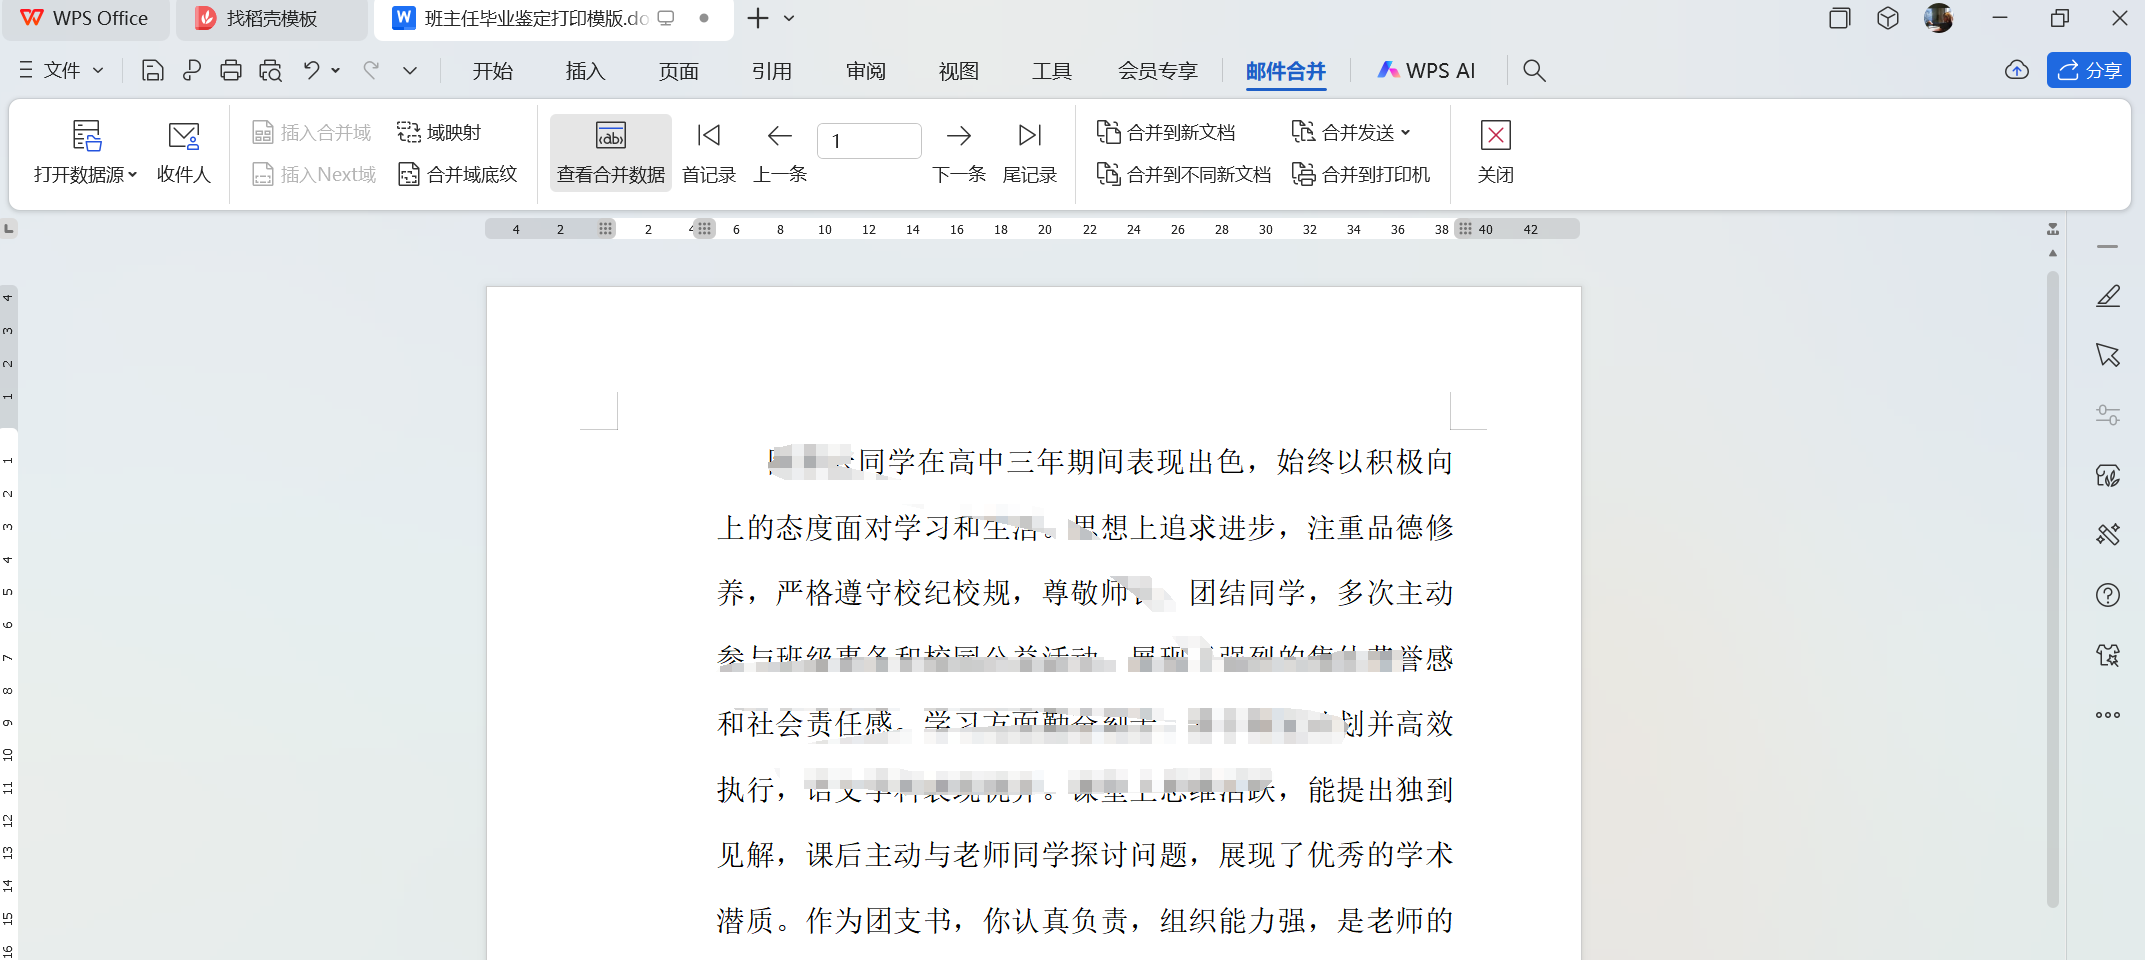Expand the 打开数据源 dropdown
Screen dimensions: 2145x960
click(85, 174)
